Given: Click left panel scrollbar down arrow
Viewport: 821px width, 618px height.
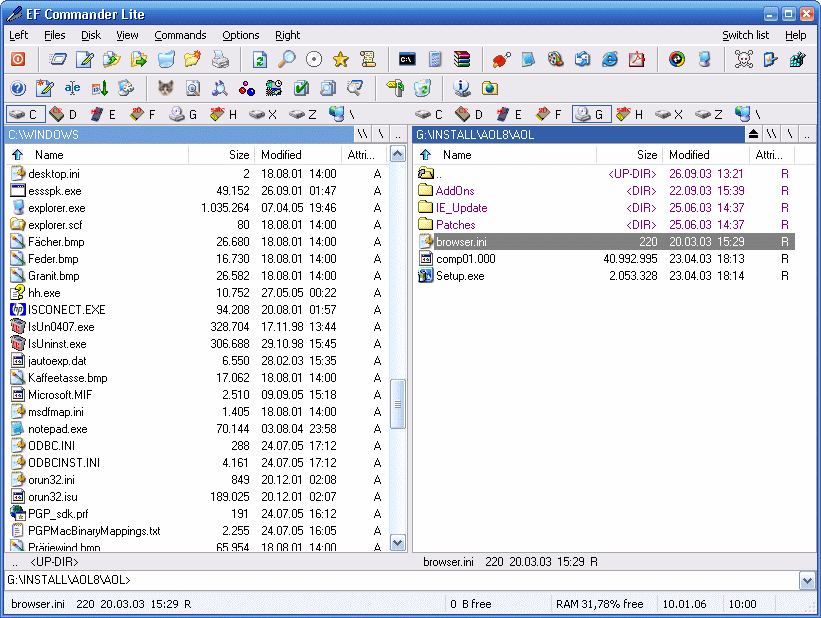Looking at the screenshot, I should [x=397, y=542].
